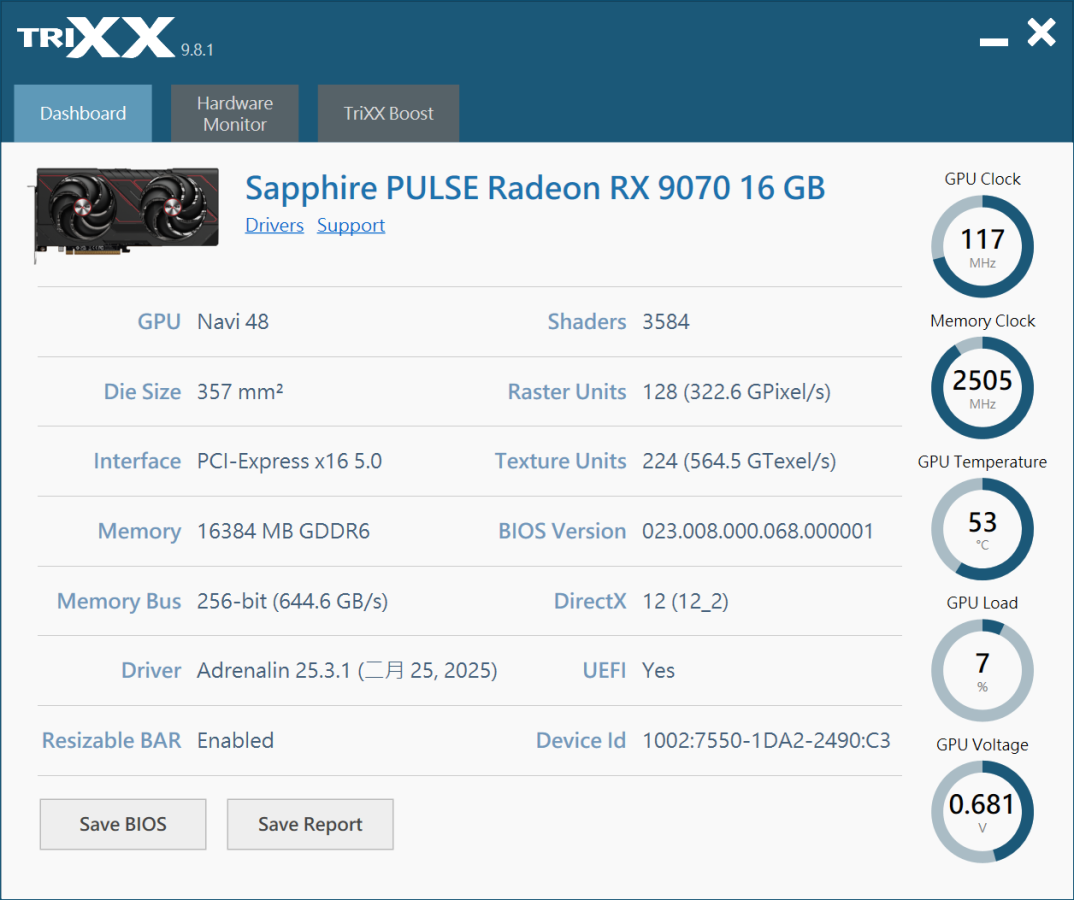The image size is (1074, 900).
Task: Click the Drivers link
Action: (274, 225)
